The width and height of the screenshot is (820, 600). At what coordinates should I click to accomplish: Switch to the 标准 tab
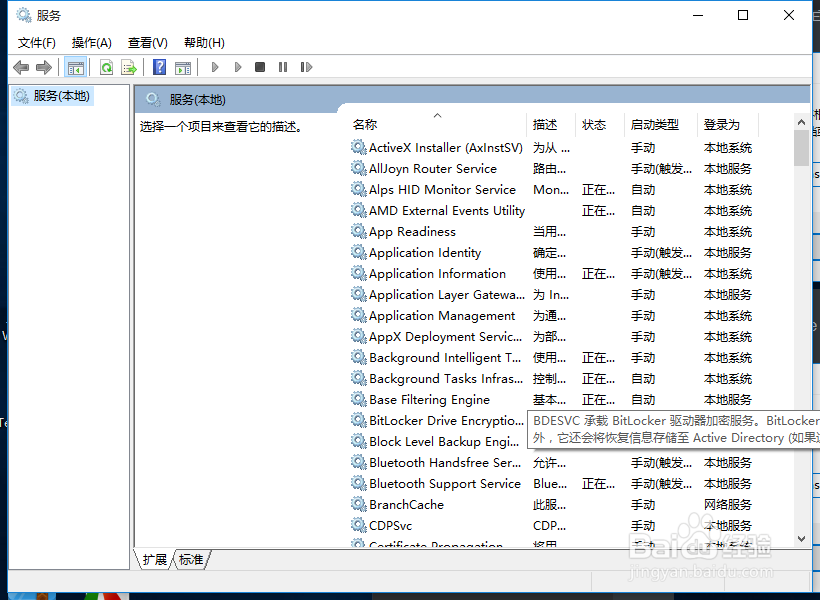pos(191,560)
